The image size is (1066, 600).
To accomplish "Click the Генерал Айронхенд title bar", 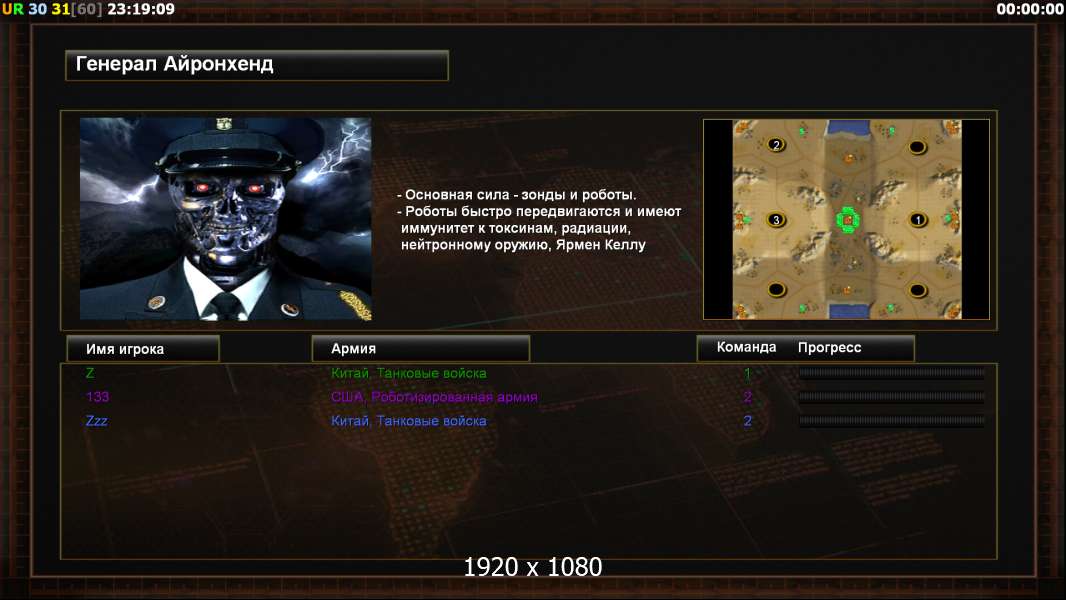I will 257,65.
